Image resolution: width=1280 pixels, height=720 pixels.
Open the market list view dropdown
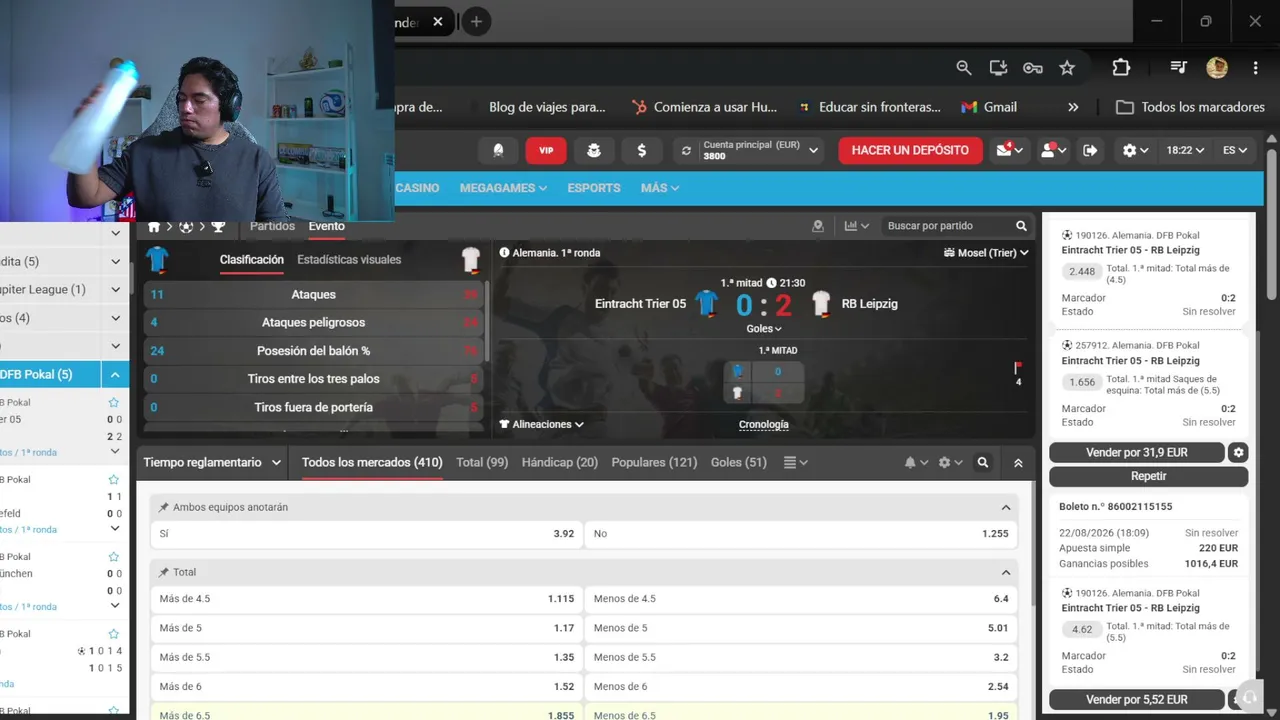coord(796,462)
